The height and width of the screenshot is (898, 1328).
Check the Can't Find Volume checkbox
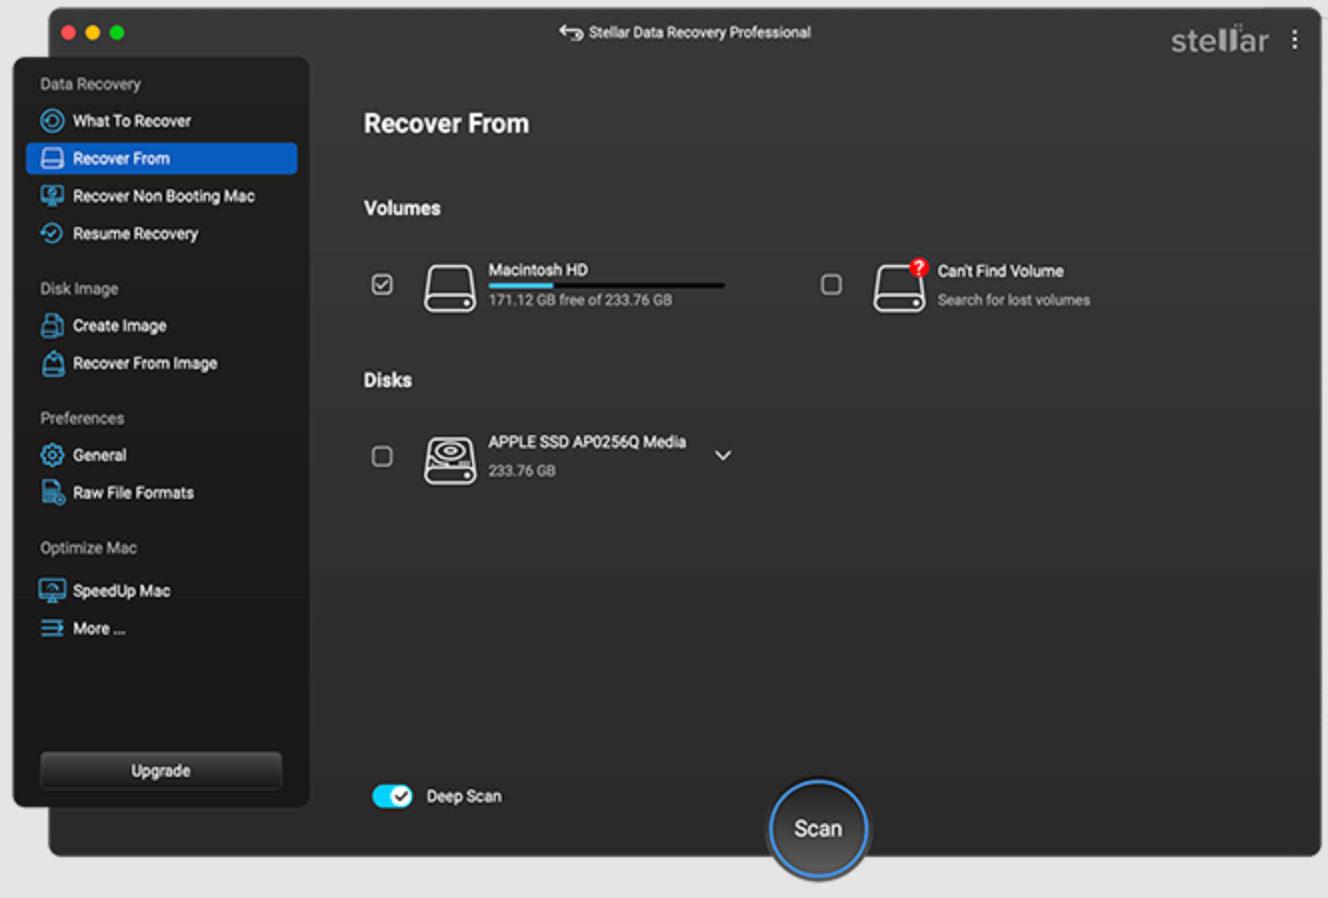831,285
